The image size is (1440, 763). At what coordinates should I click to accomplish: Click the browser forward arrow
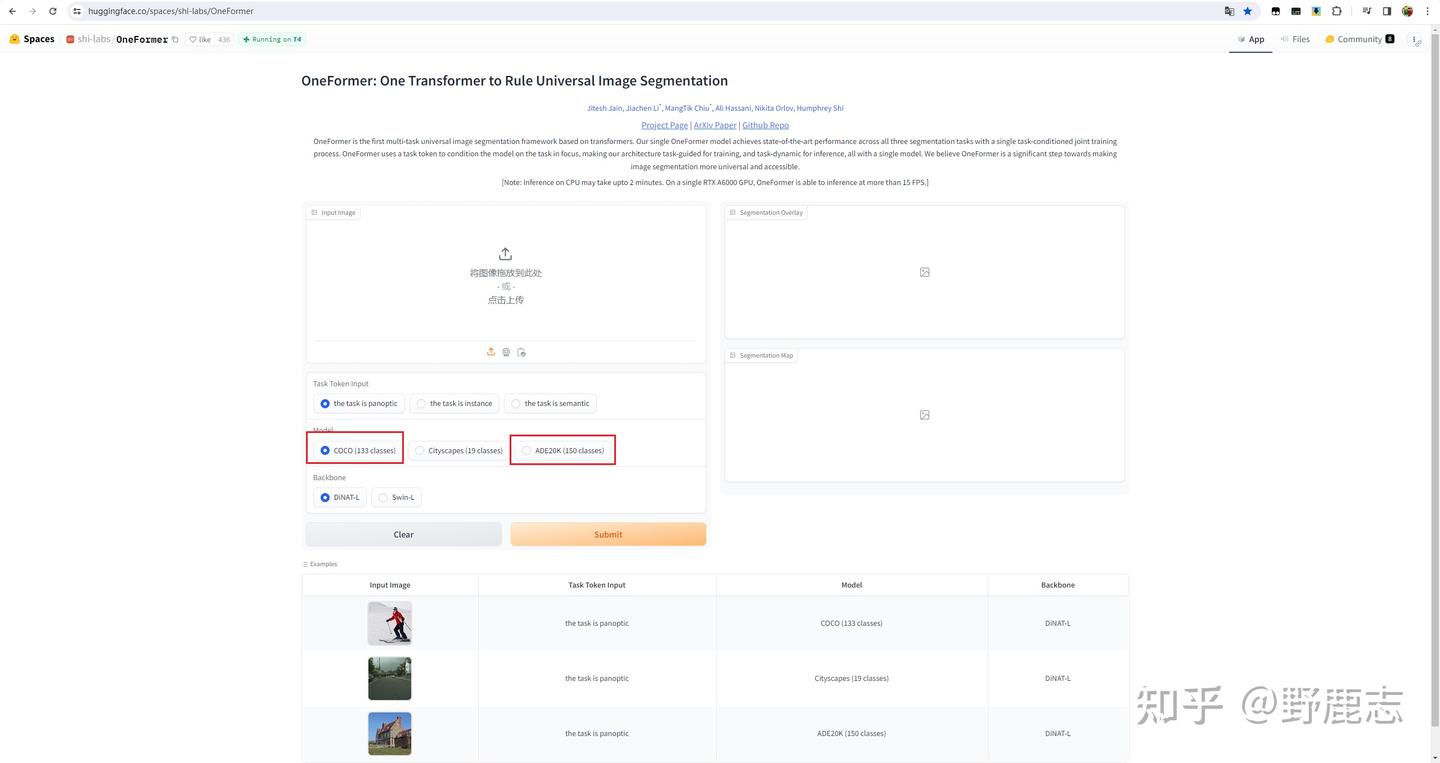coord(32,11)
